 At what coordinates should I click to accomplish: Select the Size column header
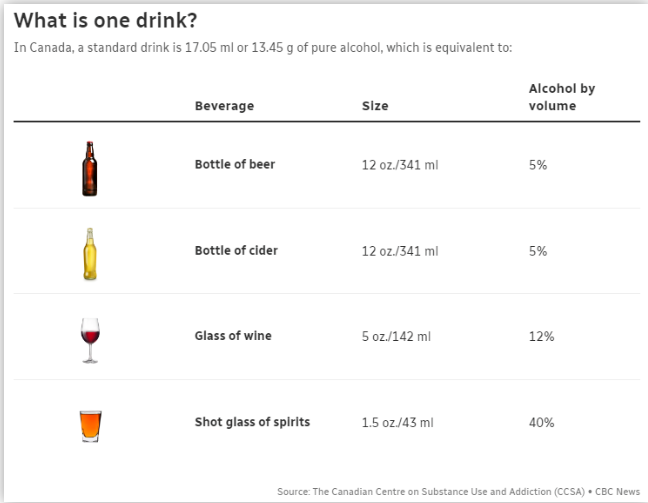pos(374,105)
